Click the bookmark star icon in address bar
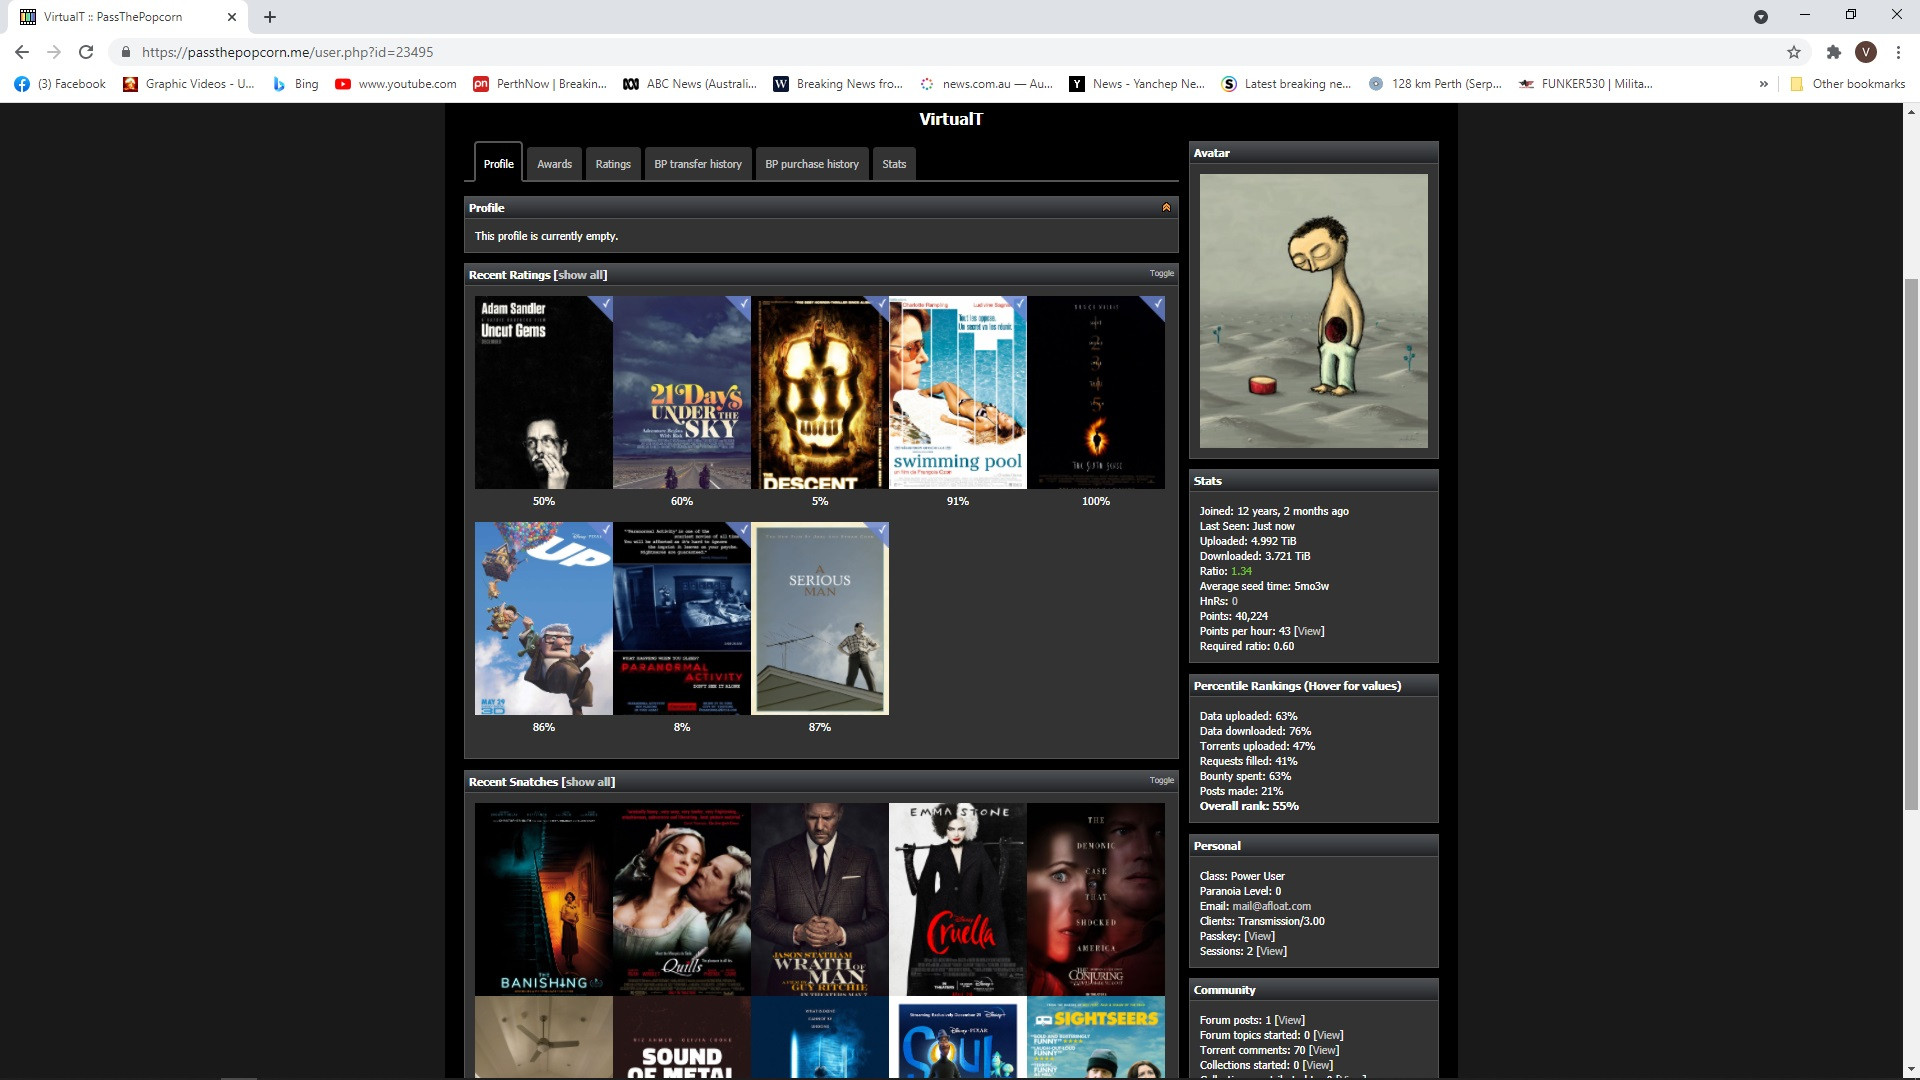The height and width of the screenshot is (1080, 1920). 1793,52
